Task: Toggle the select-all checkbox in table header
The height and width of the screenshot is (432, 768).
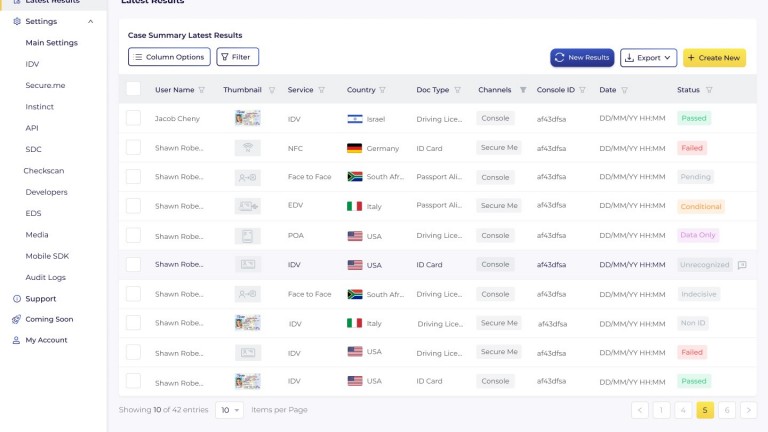Action: point(133,90)
